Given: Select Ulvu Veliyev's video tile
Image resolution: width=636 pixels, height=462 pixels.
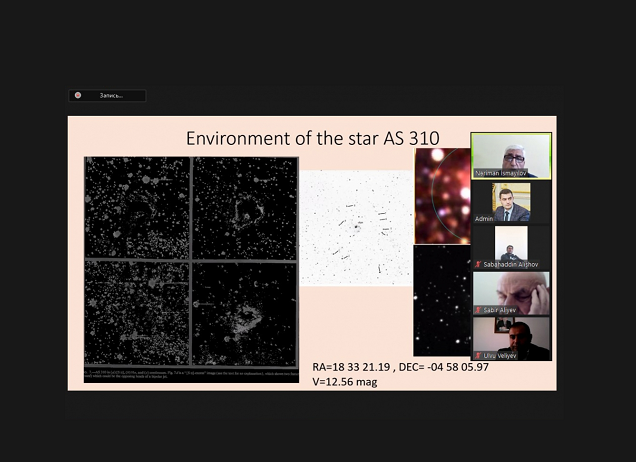Looking at the screenshot, I should click(511, 337).
